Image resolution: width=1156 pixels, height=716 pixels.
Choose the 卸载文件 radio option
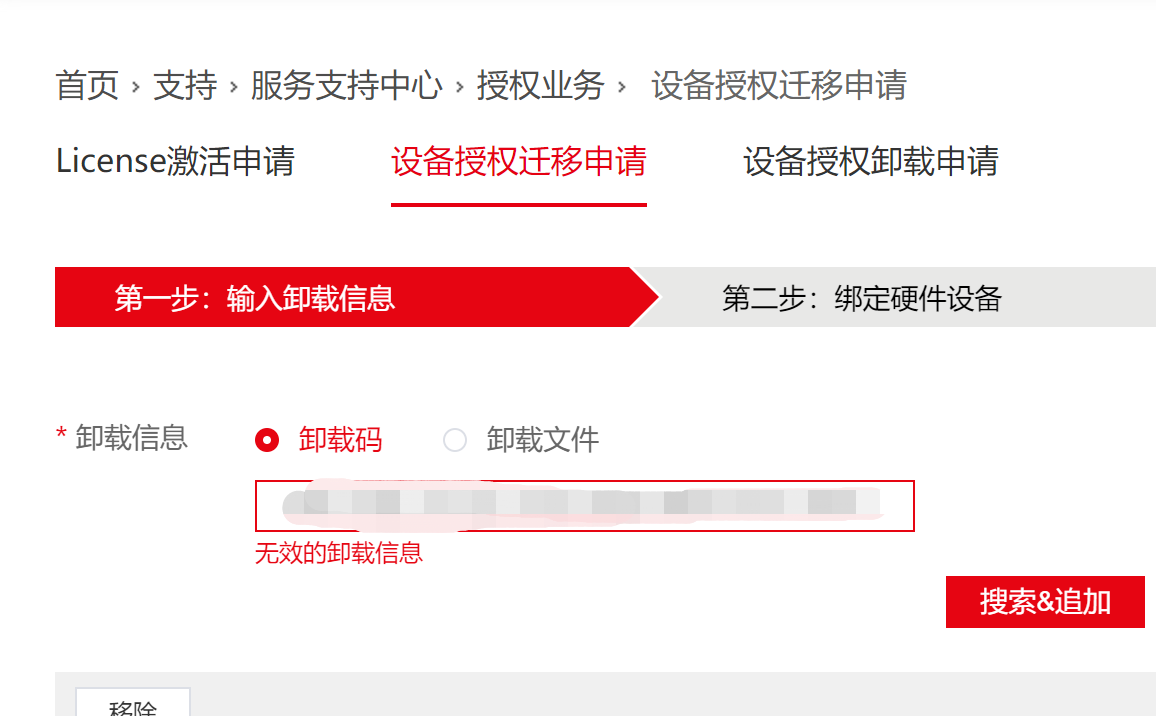(x=455, y=440)
